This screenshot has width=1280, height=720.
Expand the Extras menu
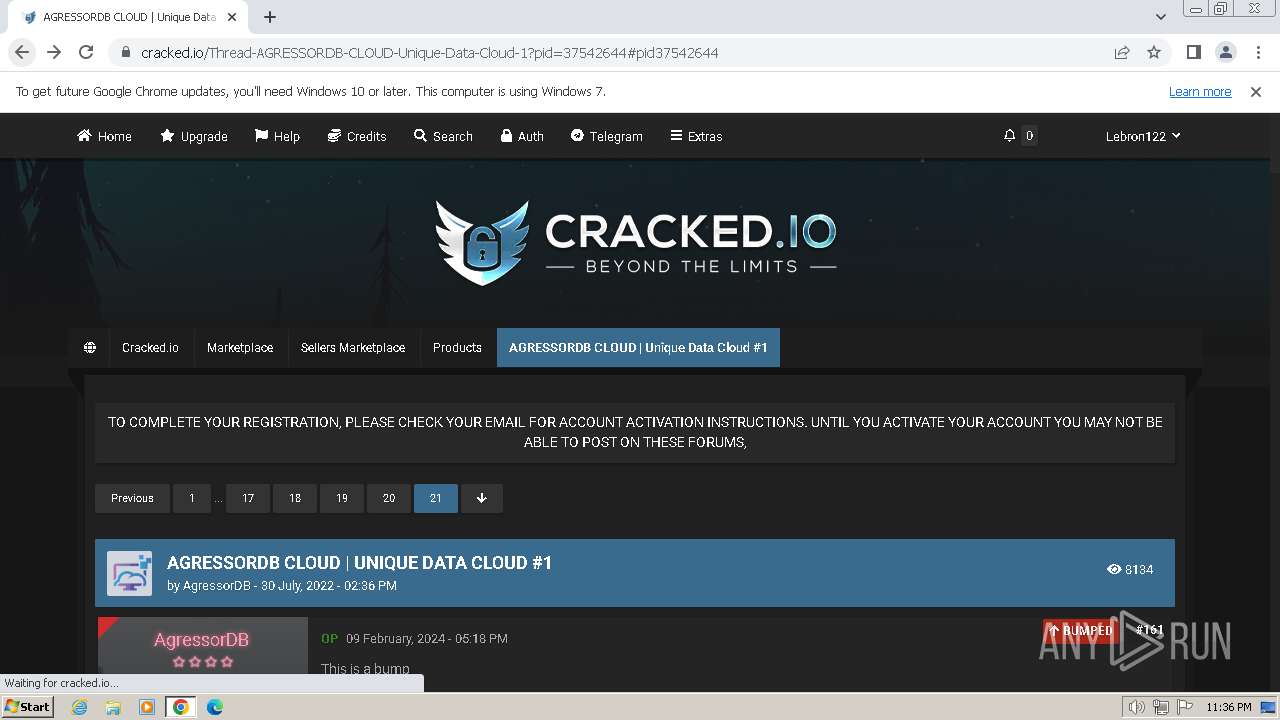[x=696, y=136]
